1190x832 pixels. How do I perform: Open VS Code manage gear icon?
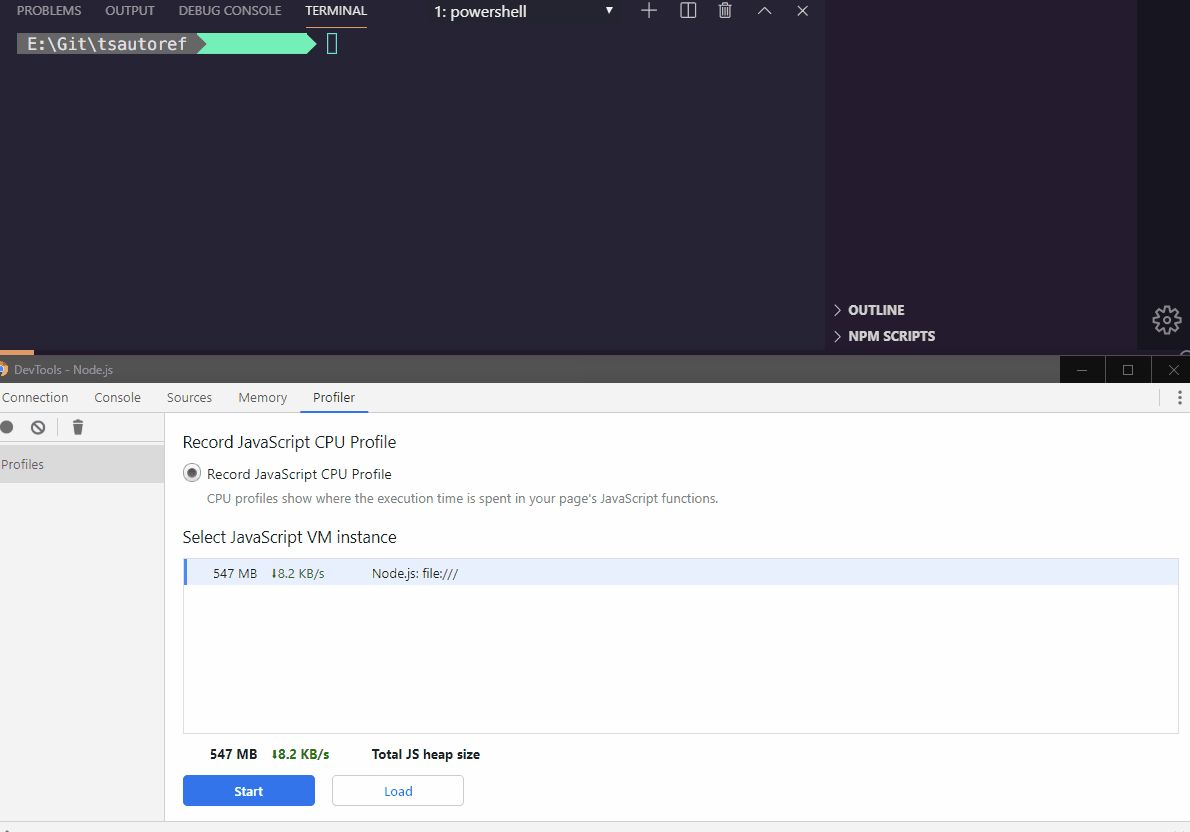coord(1166,320)
